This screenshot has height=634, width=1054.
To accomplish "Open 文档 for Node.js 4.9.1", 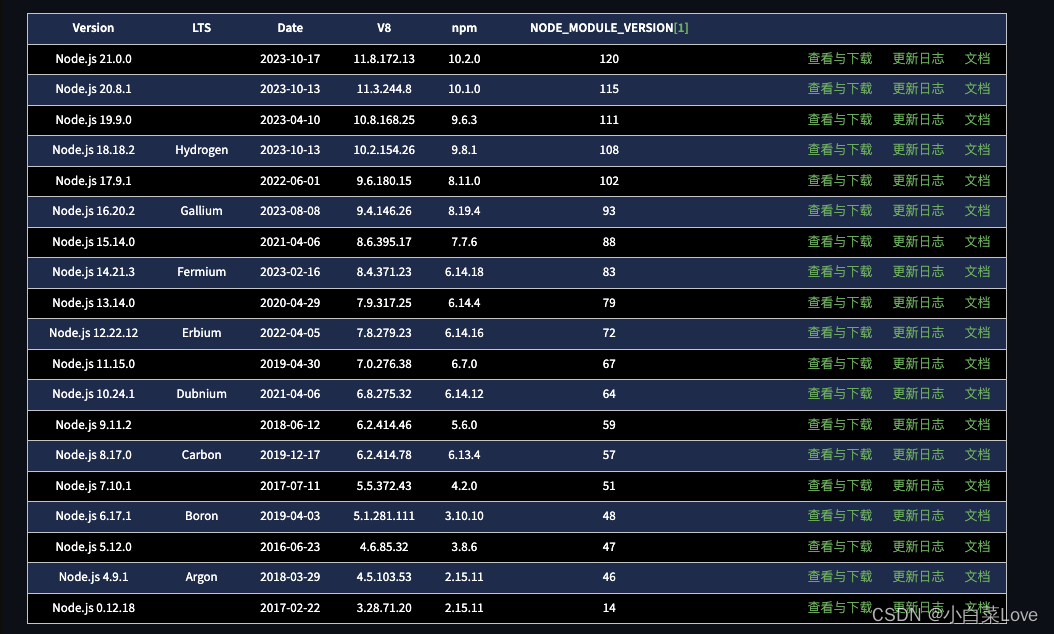I will [977, 577].
